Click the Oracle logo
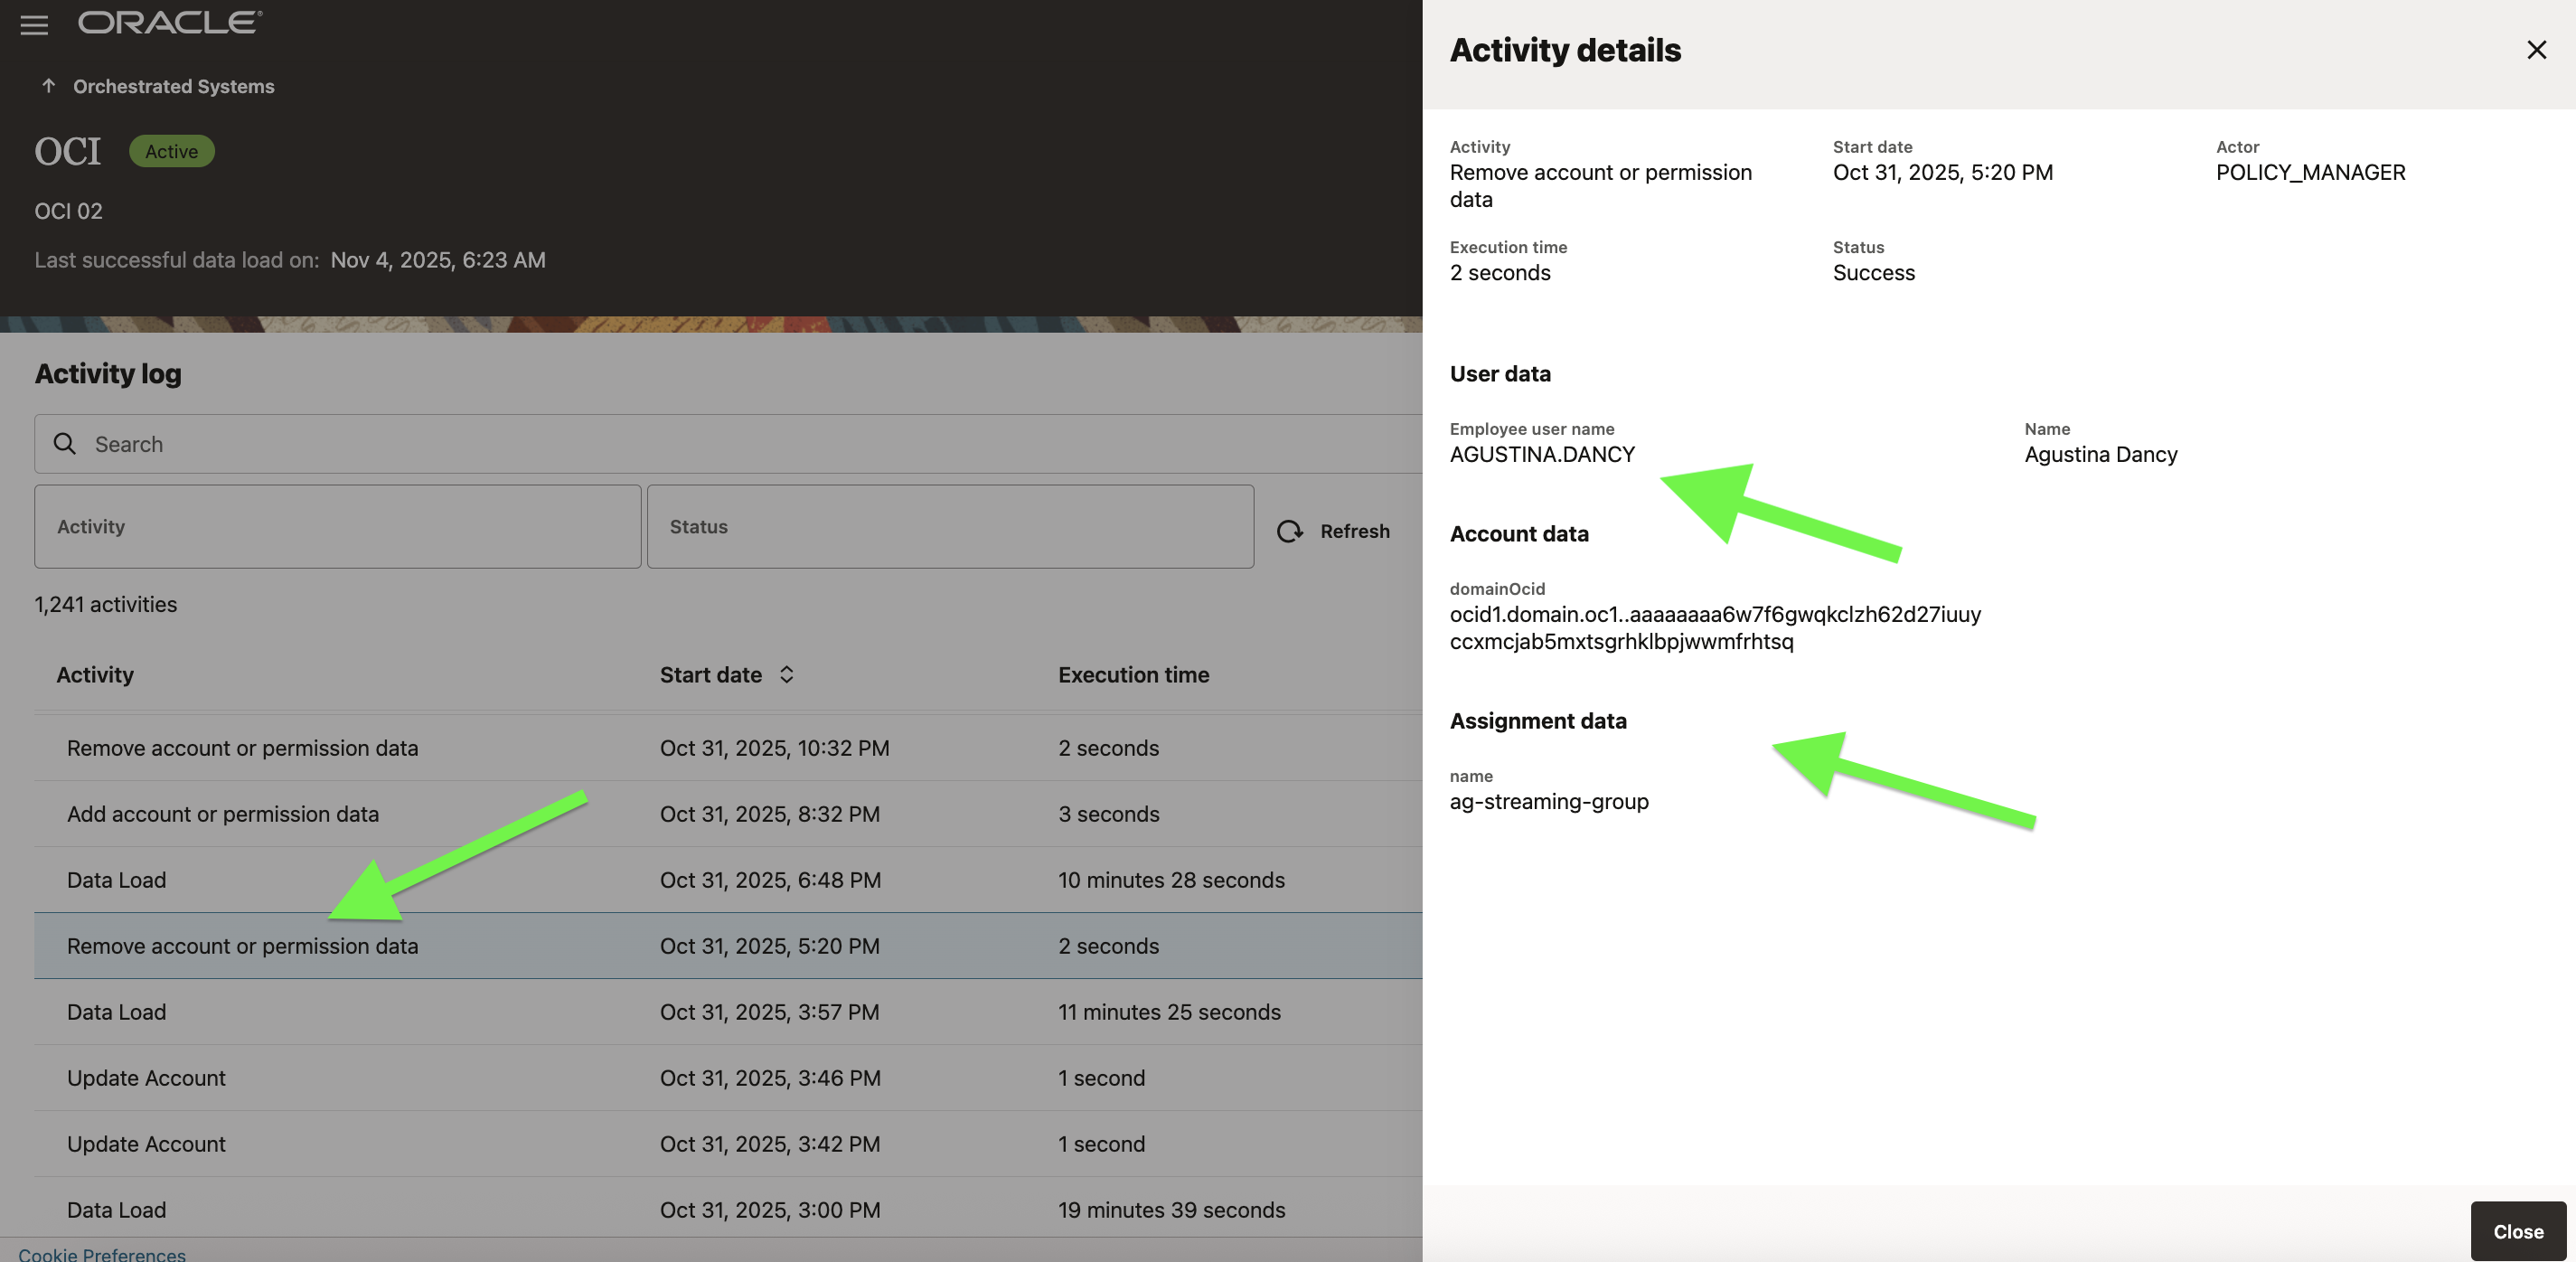 170,23
